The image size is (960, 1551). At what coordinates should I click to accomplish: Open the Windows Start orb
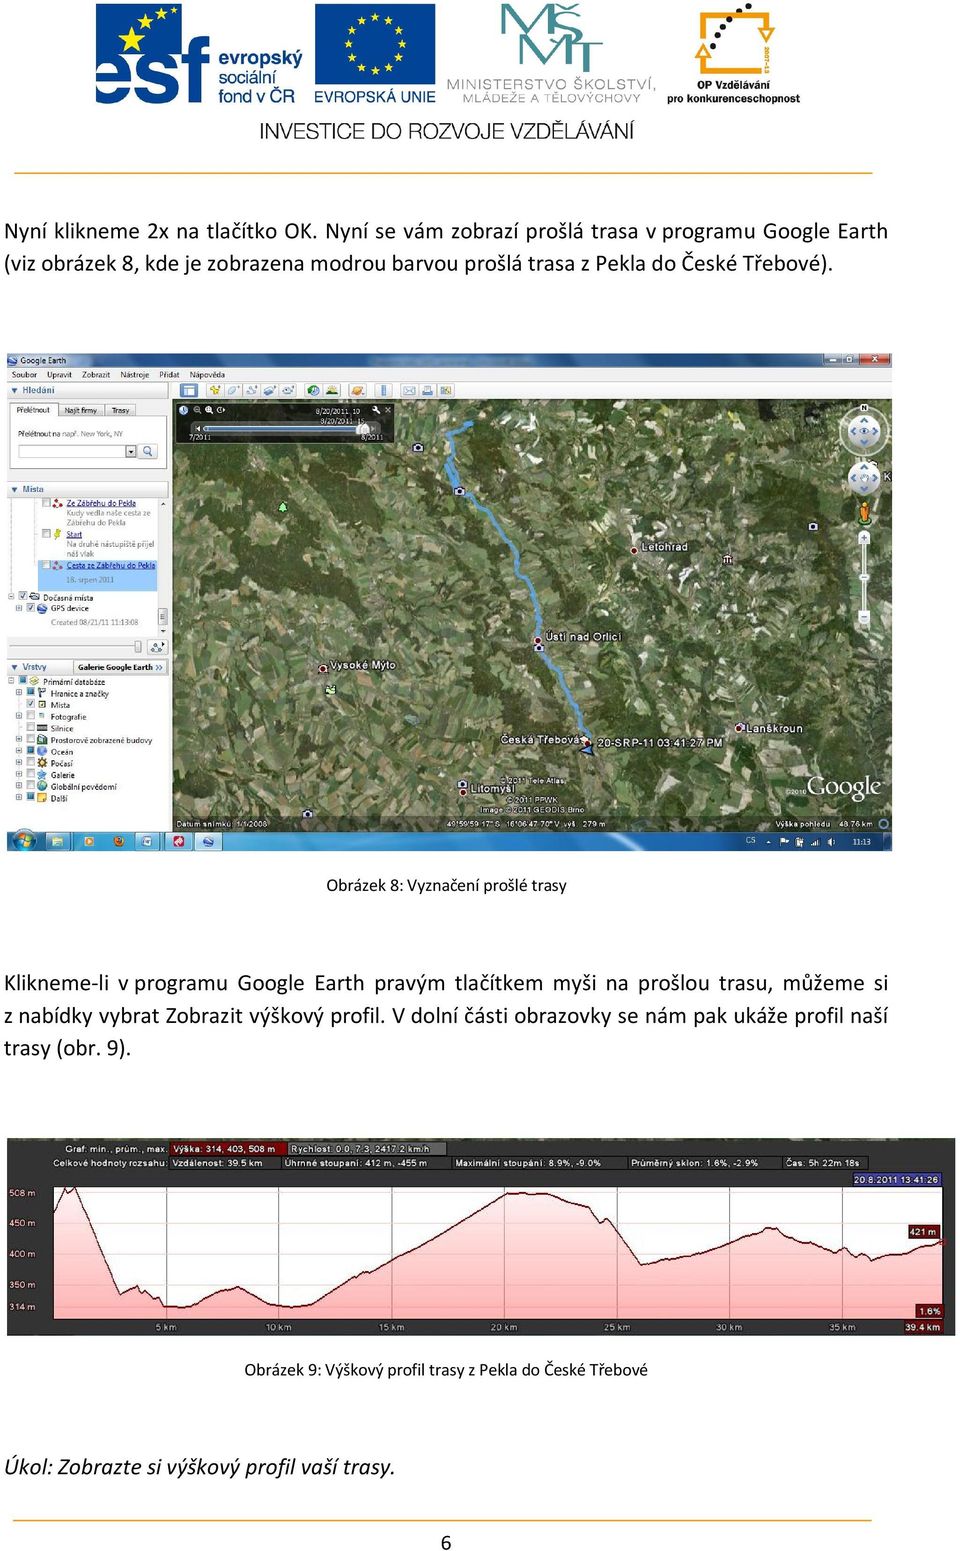click(24, 841)
